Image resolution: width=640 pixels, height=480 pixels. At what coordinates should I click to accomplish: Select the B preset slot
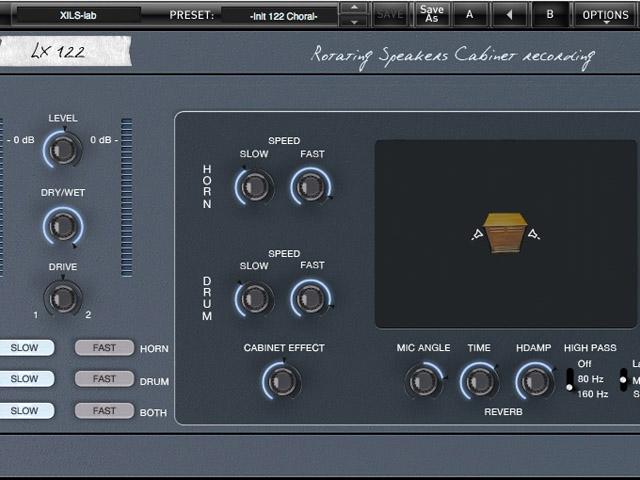(549, 15)
